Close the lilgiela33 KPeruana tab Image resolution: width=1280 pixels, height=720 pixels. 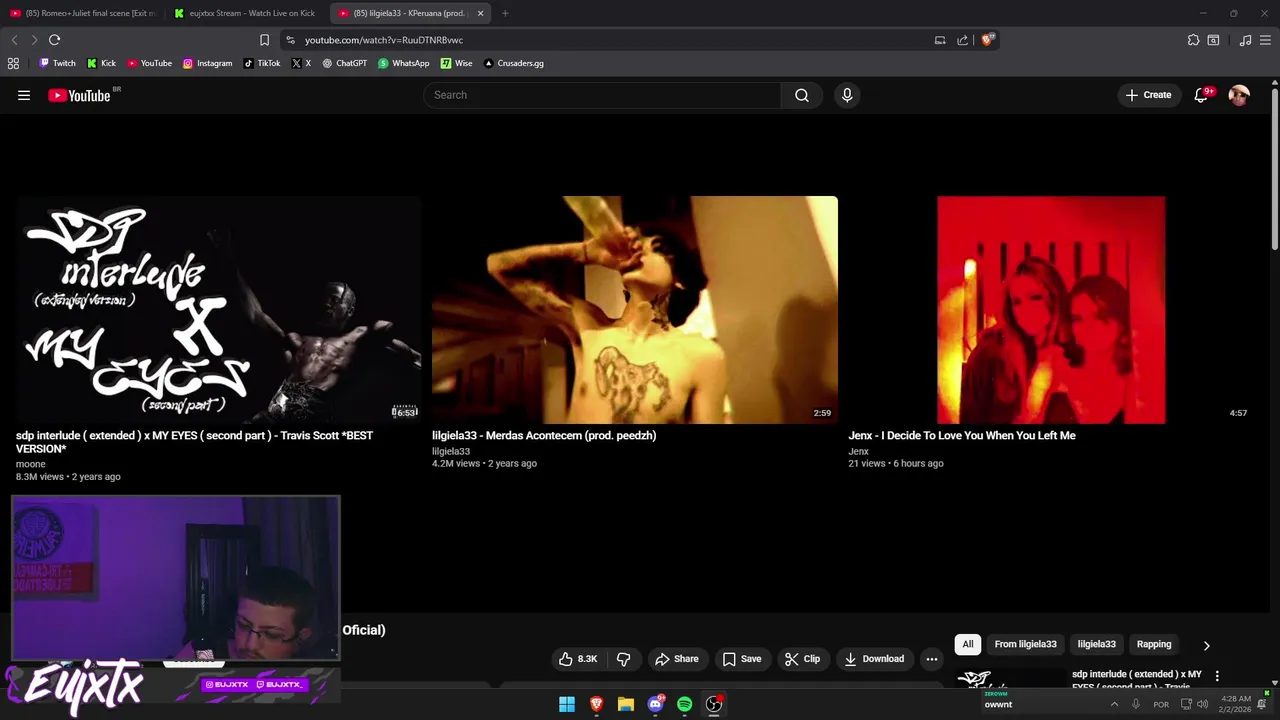[480, 13]
